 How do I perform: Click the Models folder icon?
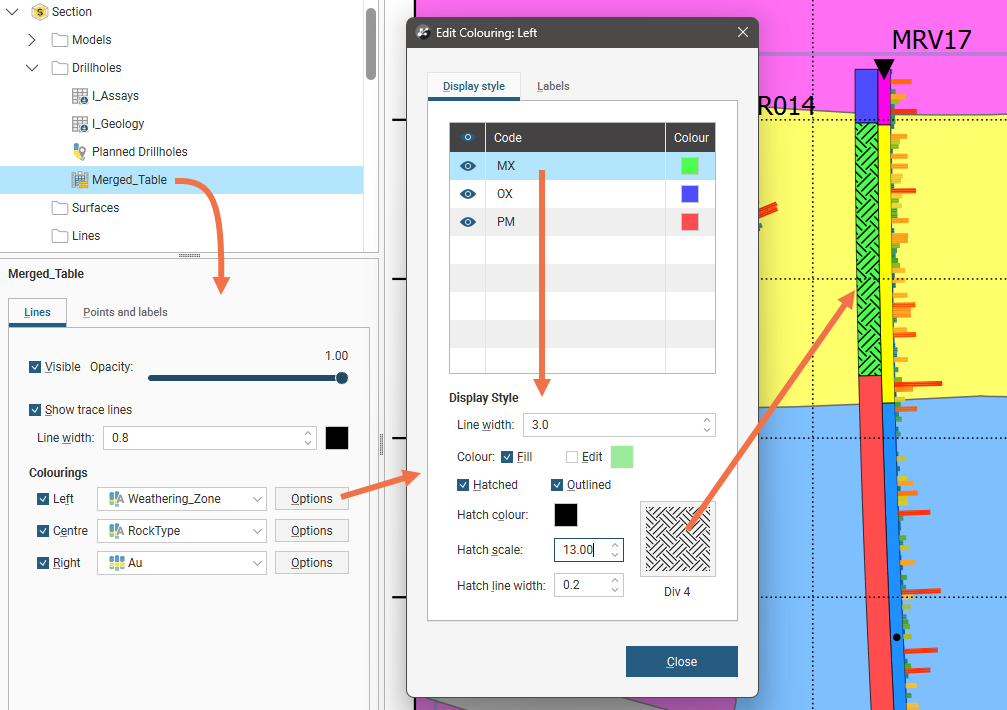pyautogui.click(x=60, y=40)
